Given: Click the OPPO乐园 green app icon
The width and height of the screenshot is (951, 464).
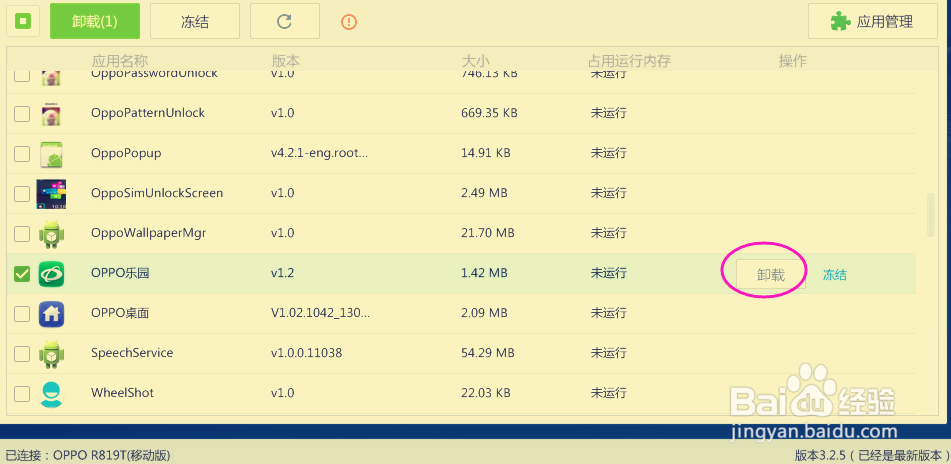Looking at the screenshot, I should (52, 274).
